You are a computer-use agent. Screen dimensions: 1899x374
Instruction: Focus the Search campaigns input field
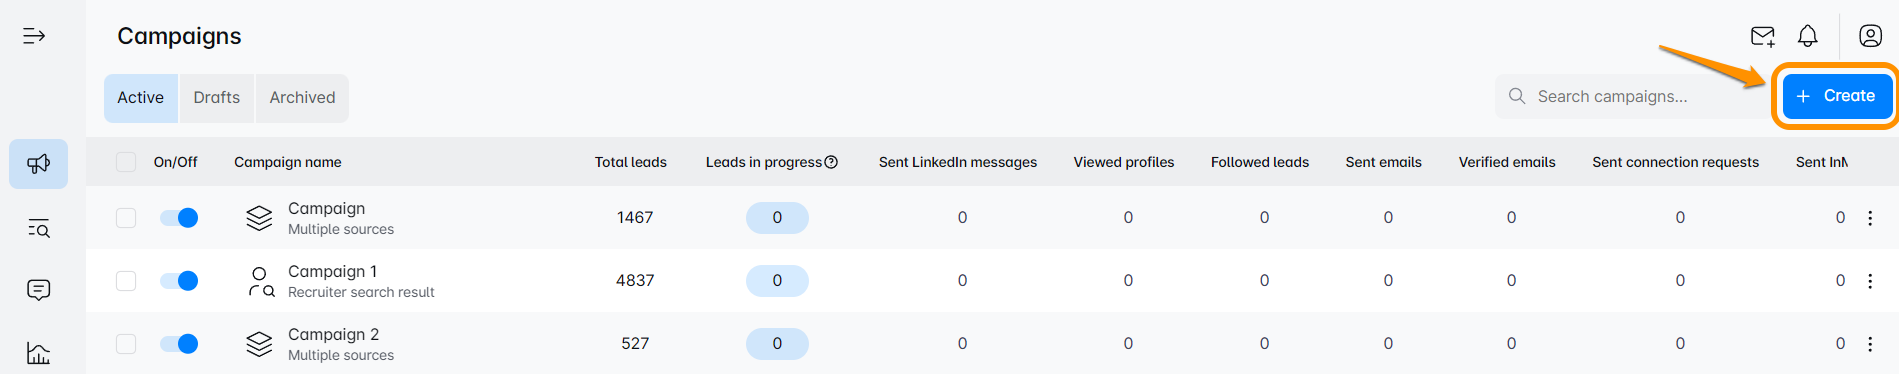(x=1632, y=96)
